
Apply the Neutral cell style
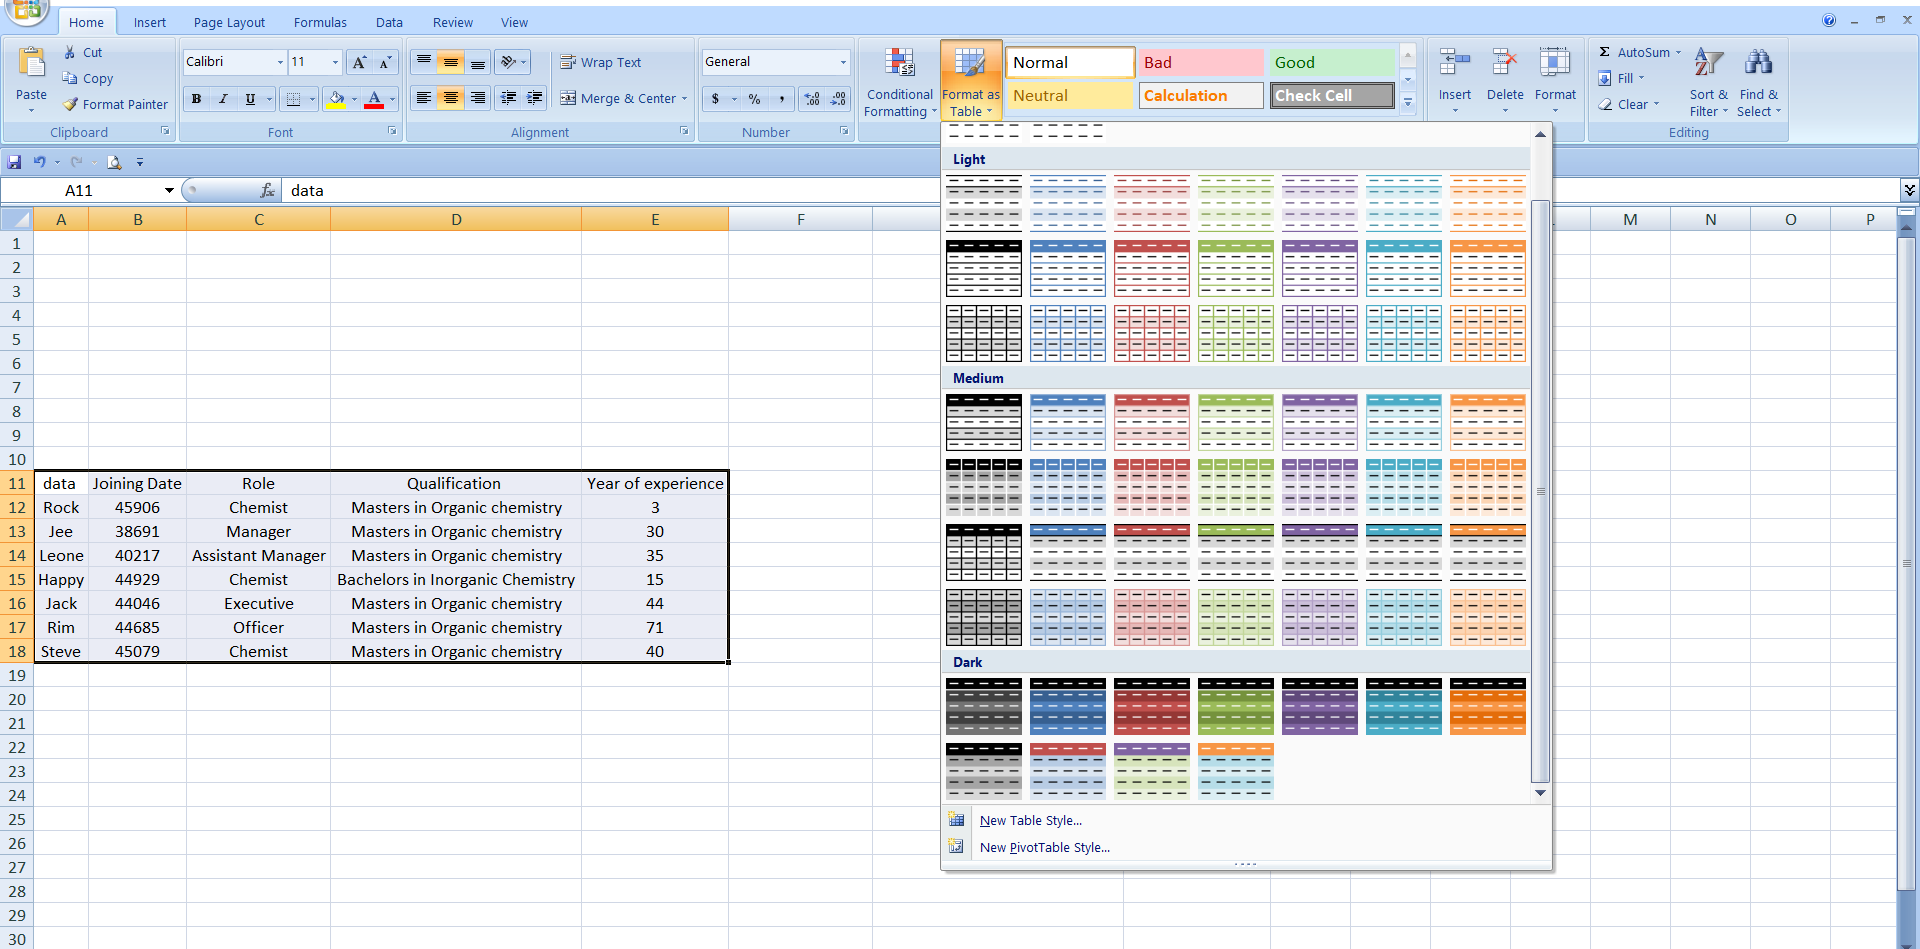click(x=1070, y=96)
